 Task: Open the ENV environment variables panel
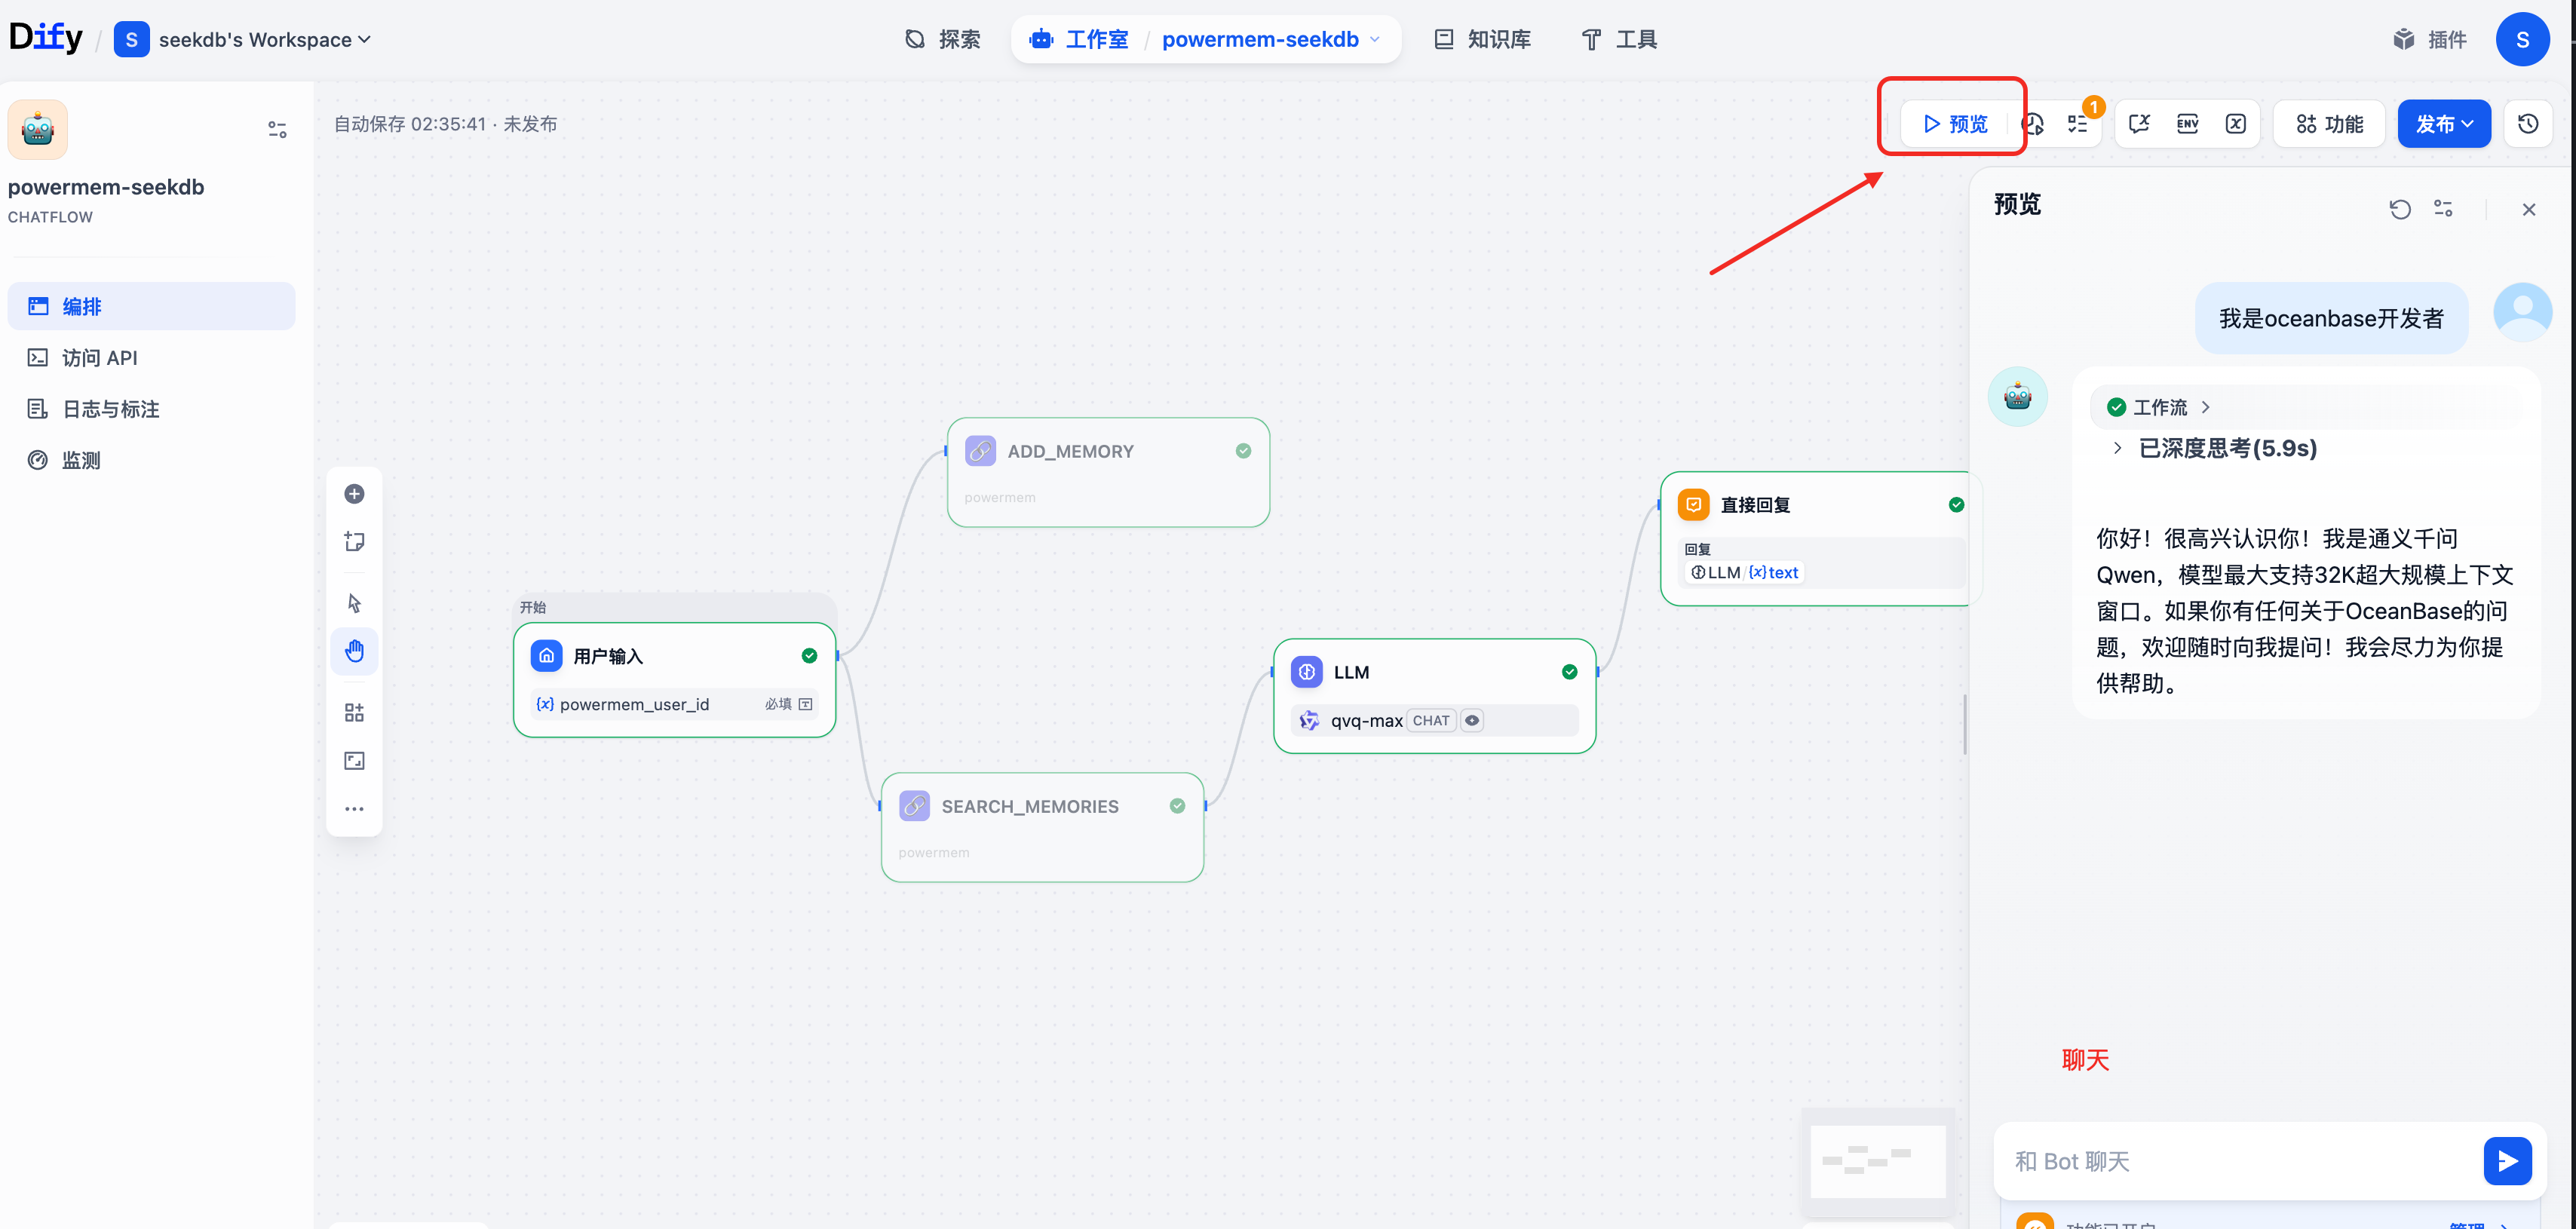tap(2187, 124)
